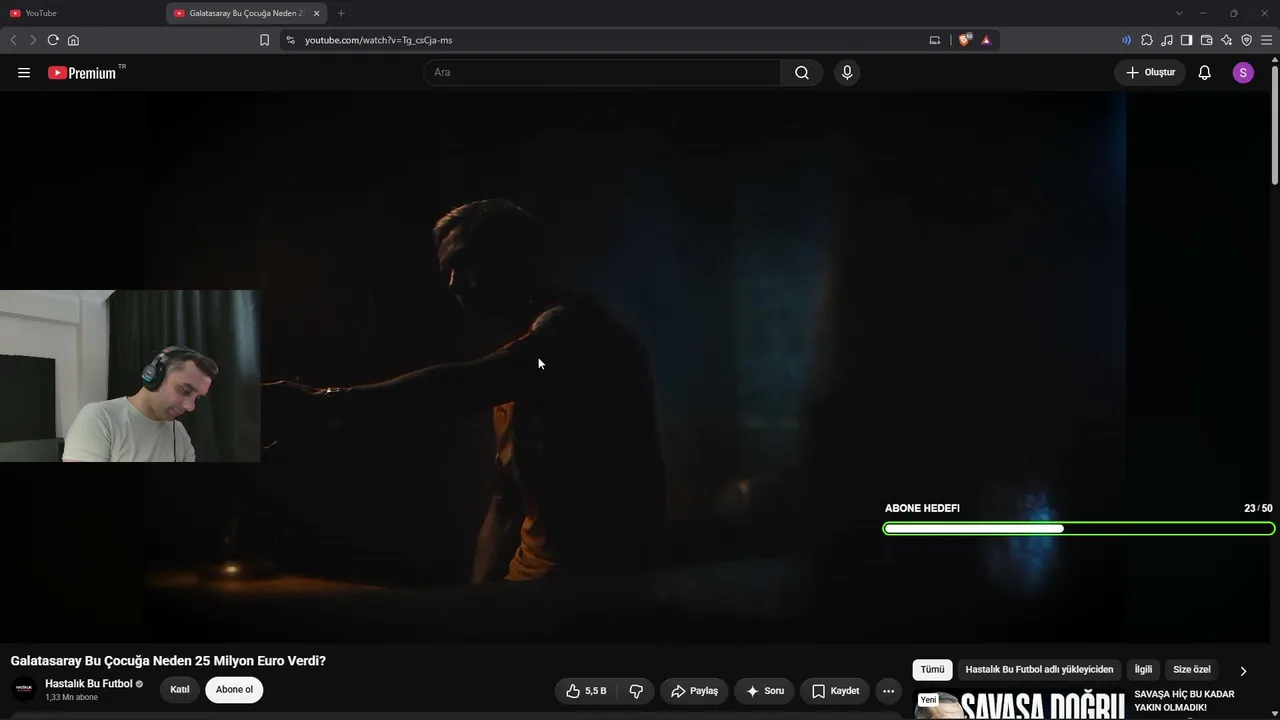Viewport: 1280px width, 720px height.
Task: Go back in browser history
Action: point(13,40)
